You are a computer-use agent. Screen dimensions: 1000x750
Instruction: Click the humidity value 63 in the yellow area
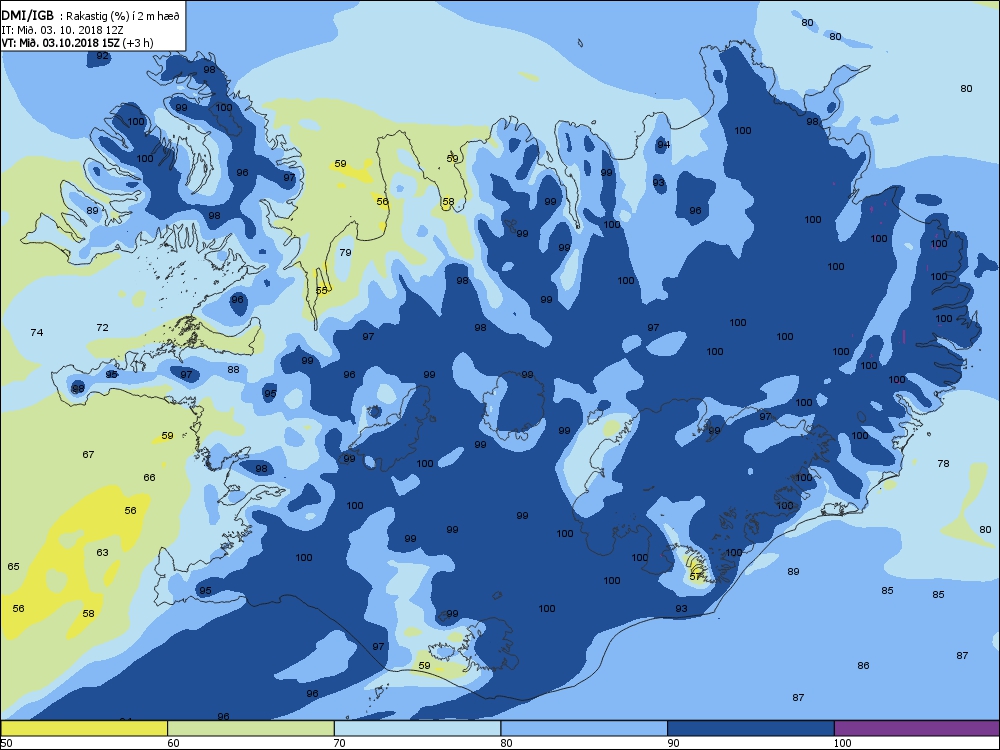coord(102,552)
